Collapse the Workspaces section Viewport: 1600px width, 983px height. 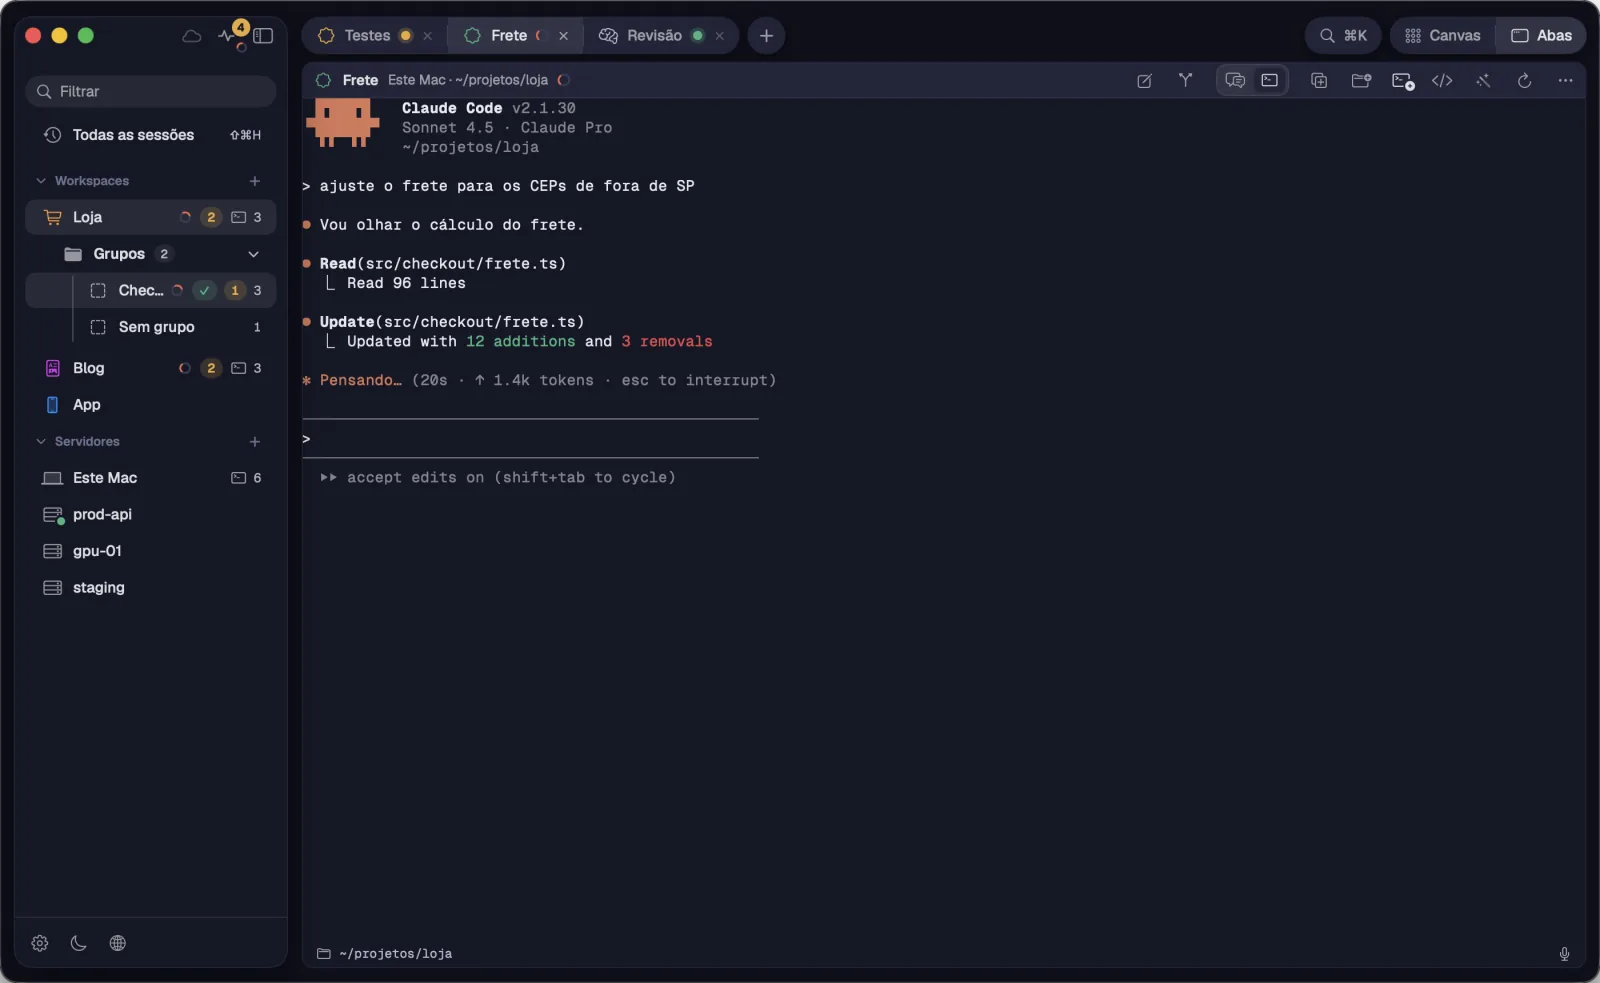tap(41, 181)
